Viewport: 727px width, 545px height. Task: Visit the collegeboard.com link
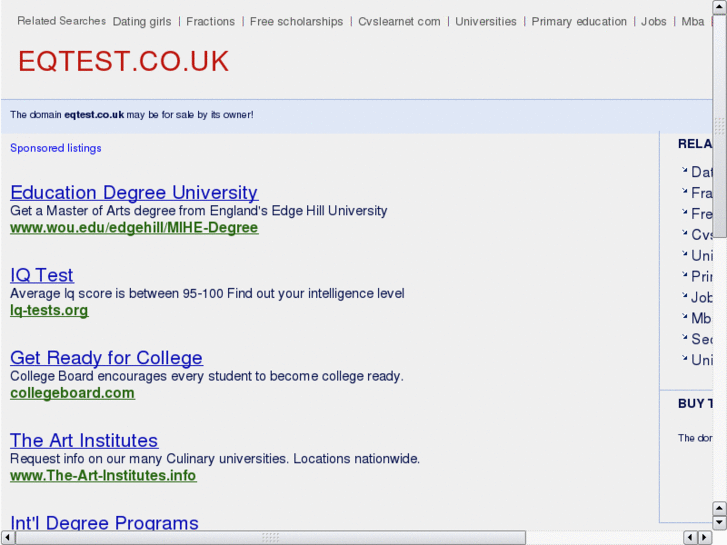point(72,393)
